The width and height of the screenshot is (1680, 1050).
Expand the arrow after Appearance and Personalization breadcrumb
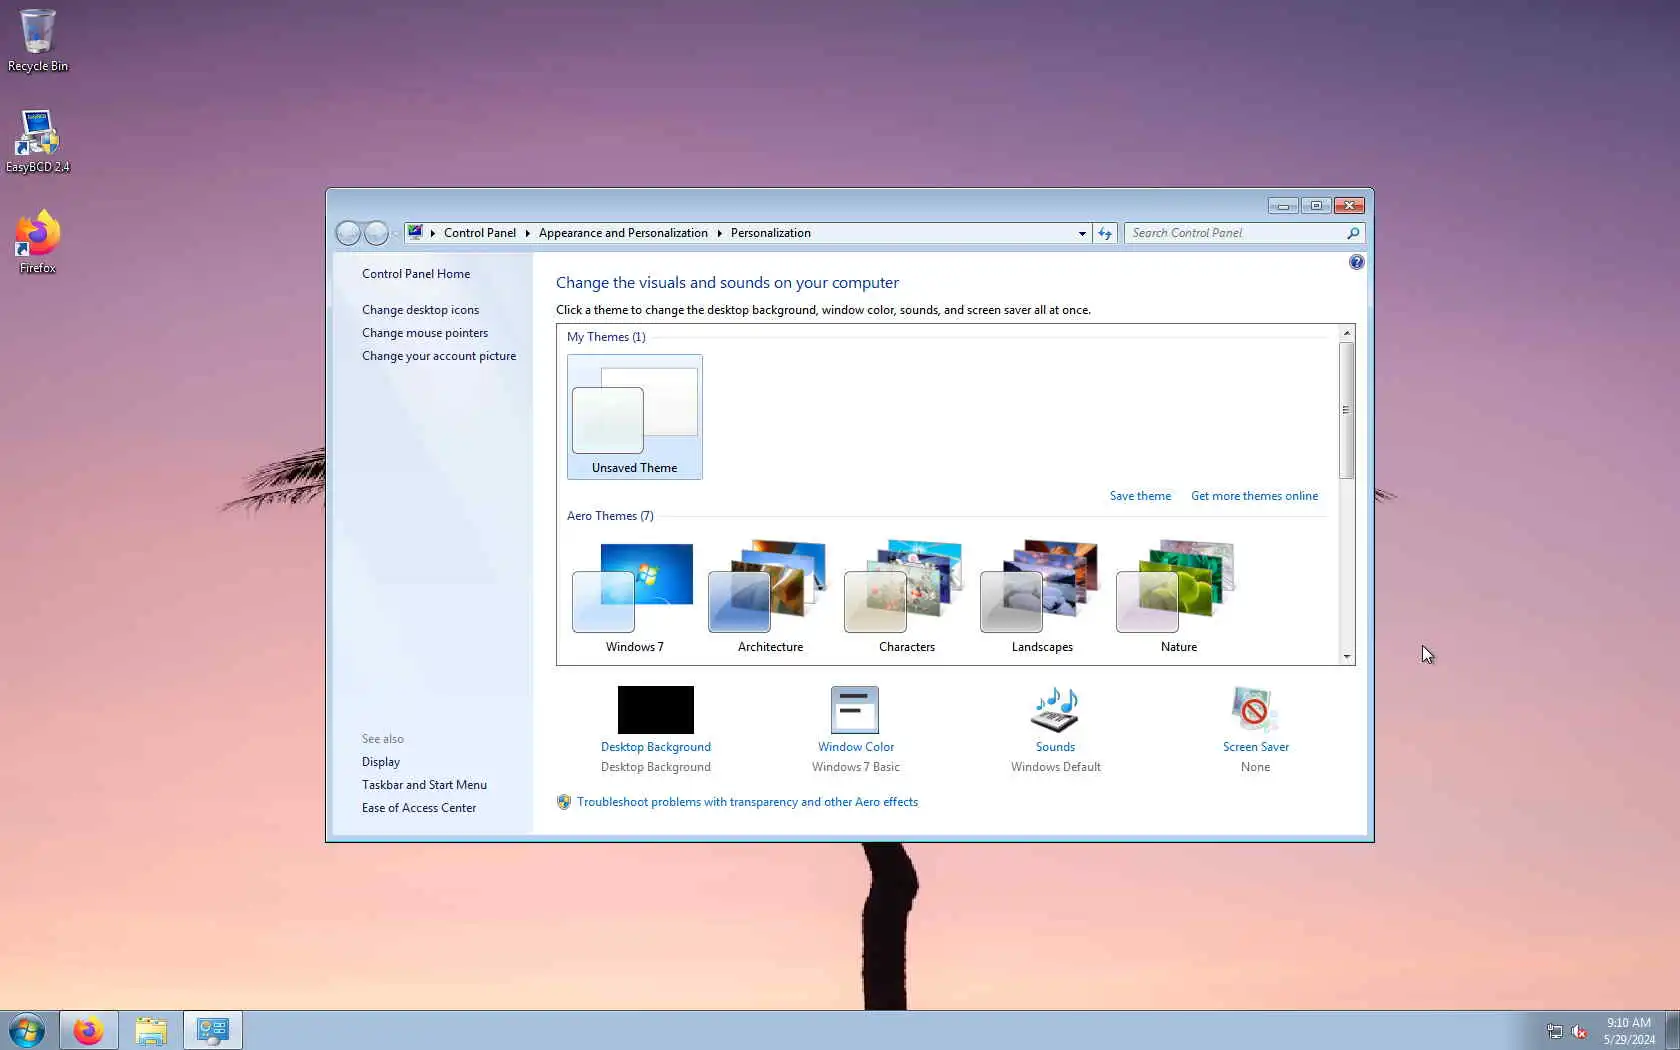(719, 233)
